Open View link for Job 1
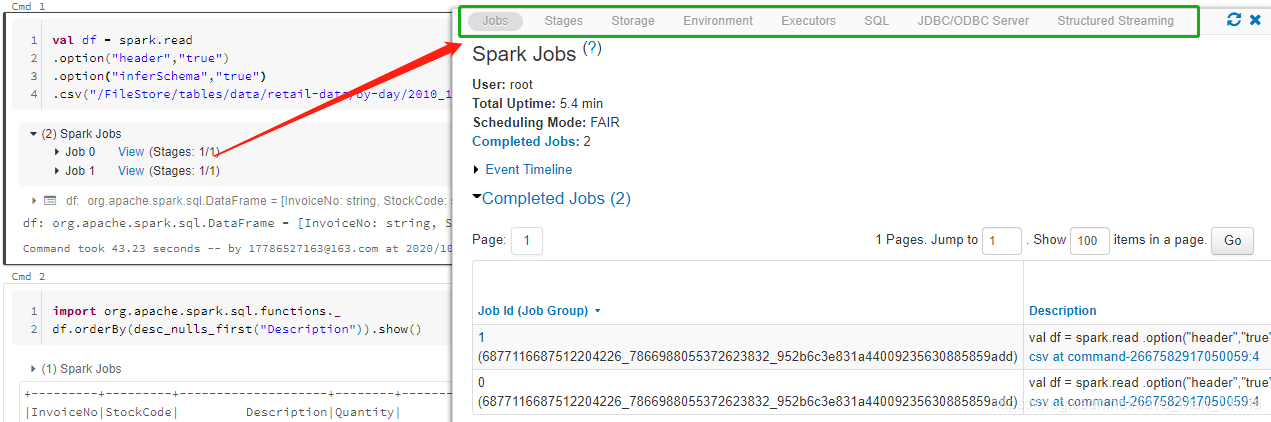 (131, 171)
